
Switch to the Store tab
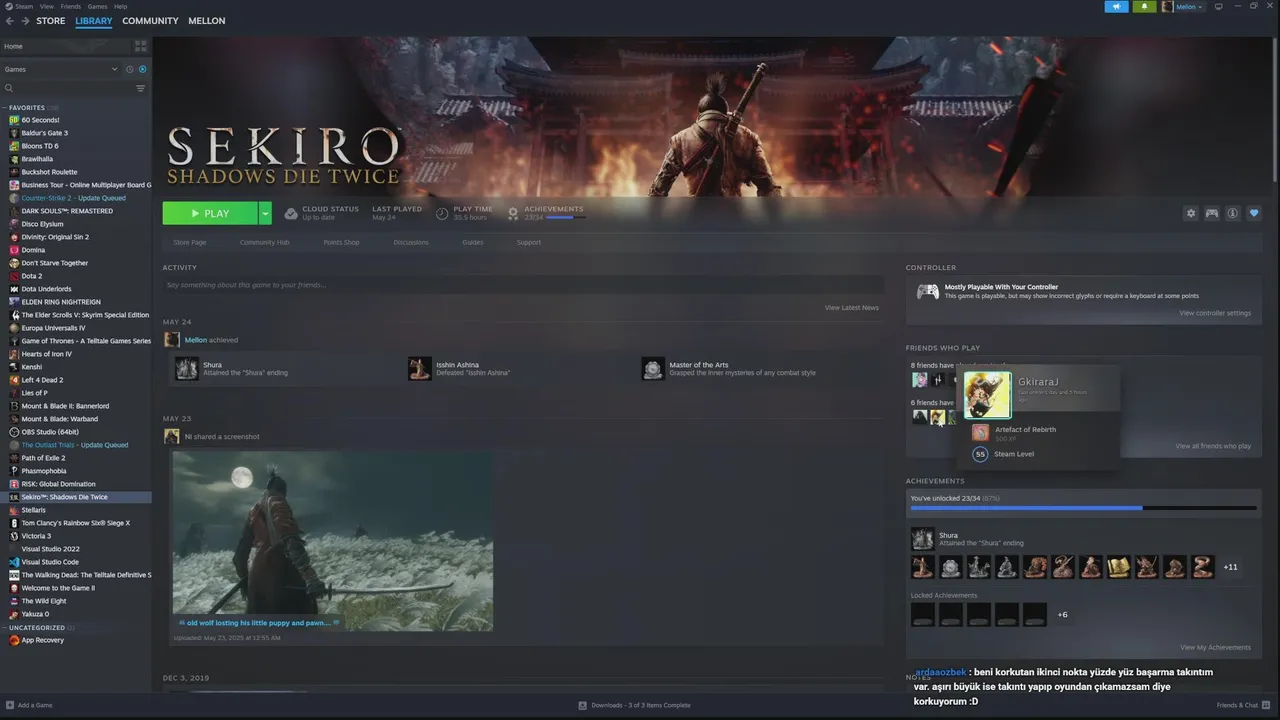point(51,21)
